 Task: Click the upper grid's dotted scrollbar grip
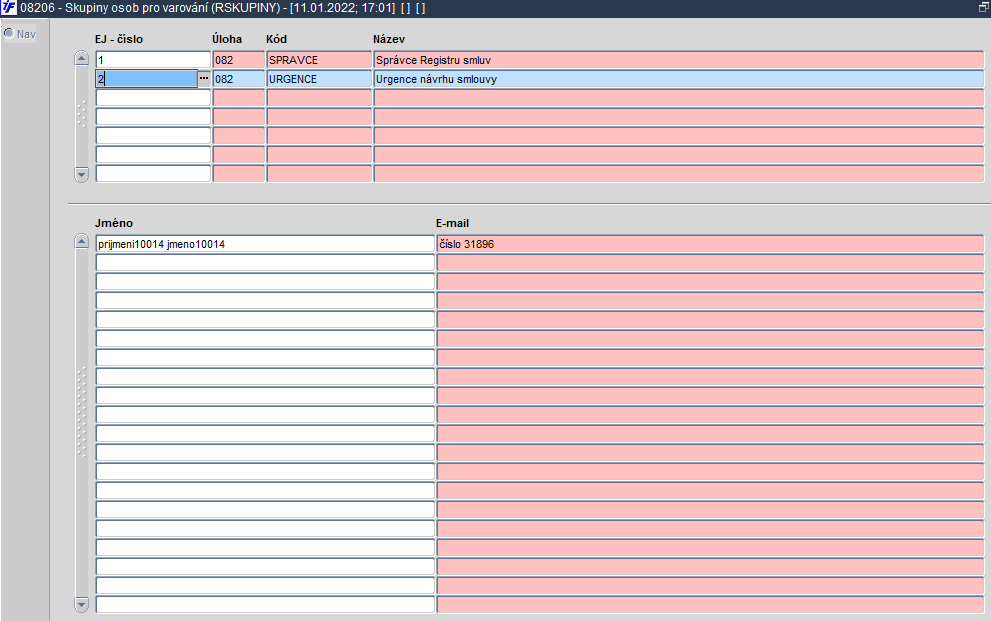pos(82,115)
